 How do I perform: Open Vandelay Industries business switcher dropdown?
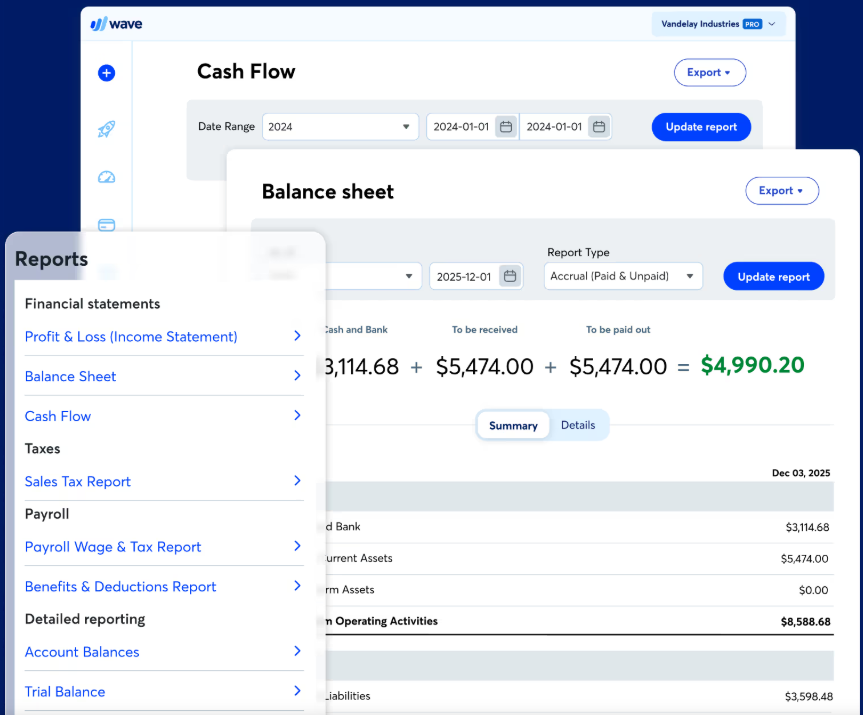tap(718, 24)
